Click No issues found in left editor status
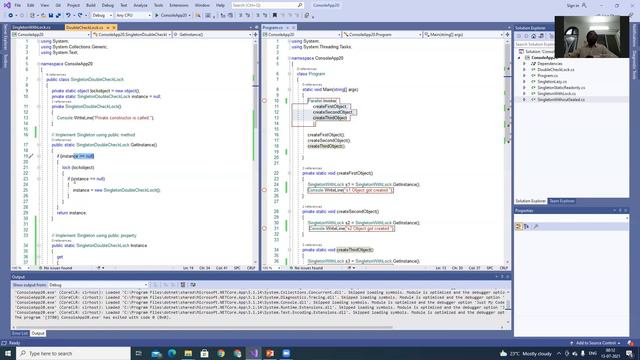The image size is (640, 360). [x=56, y=268]
